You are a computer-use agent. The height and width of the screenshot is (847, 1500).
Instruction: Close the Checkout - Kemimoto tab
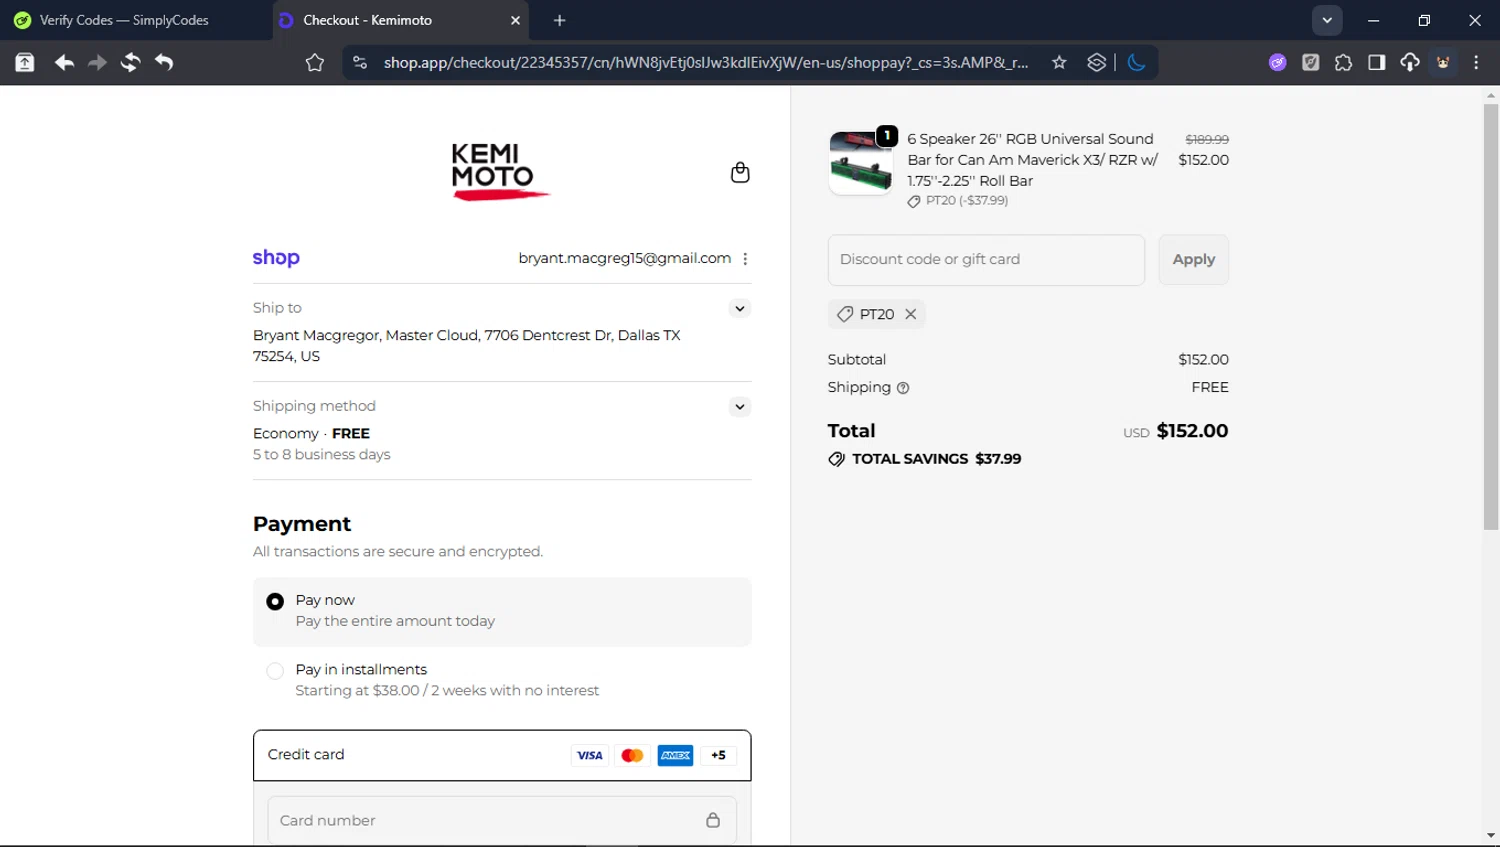[515, 20]
